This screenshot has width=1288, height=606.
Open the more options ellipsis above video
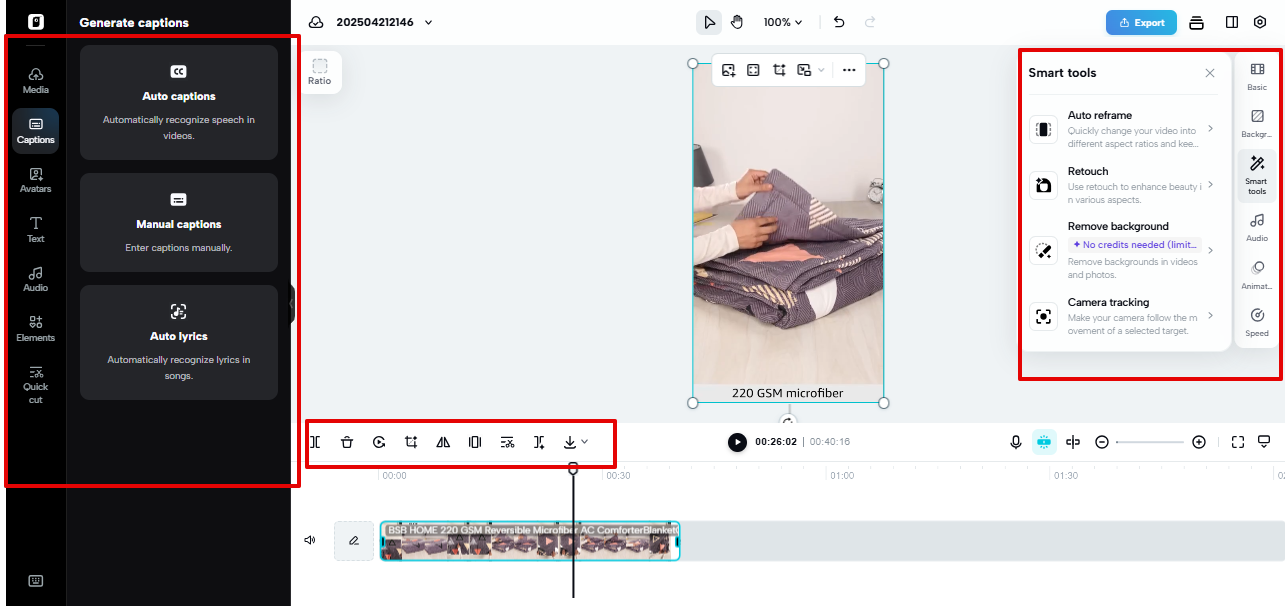(x=849, y=70)
